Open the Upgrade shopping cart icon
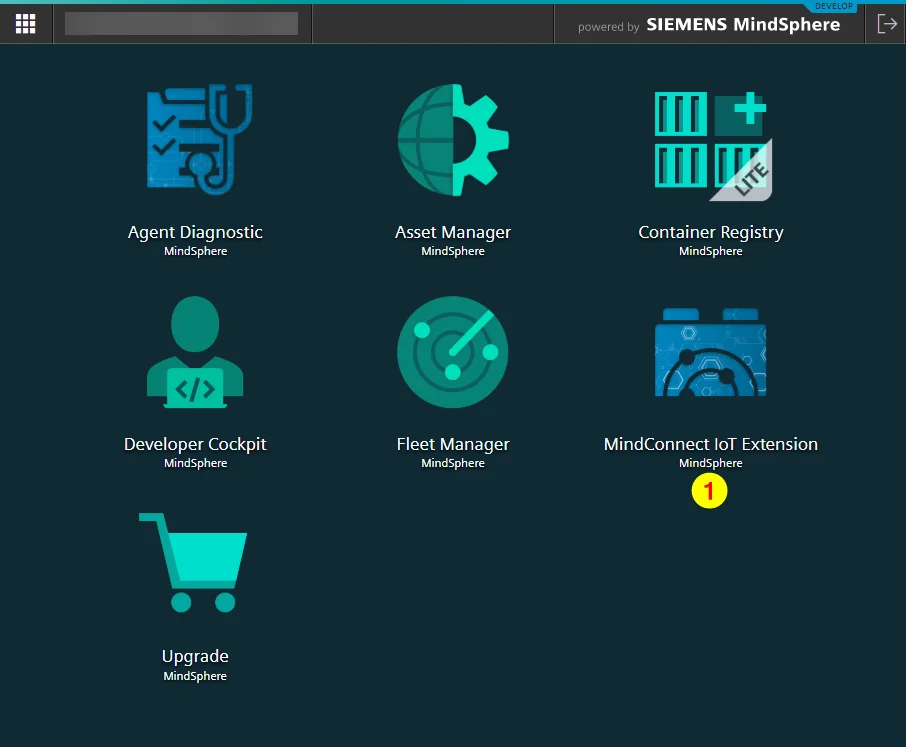 [x=193, y=563]
